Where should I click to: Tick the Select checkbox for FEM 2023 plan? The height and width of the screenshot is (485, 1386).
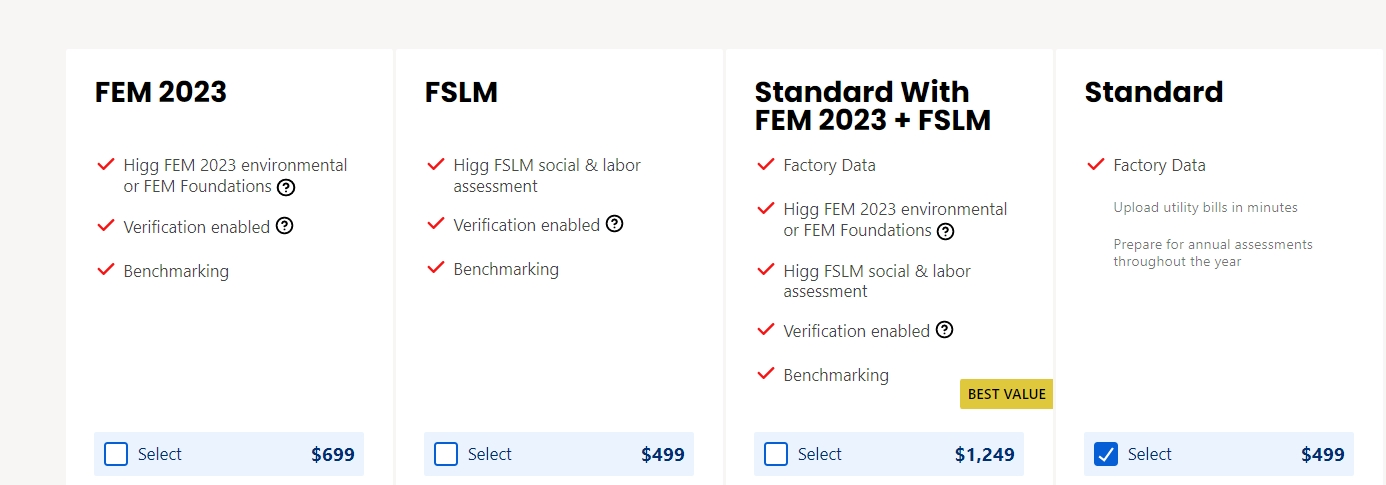(x=116, y=454)
